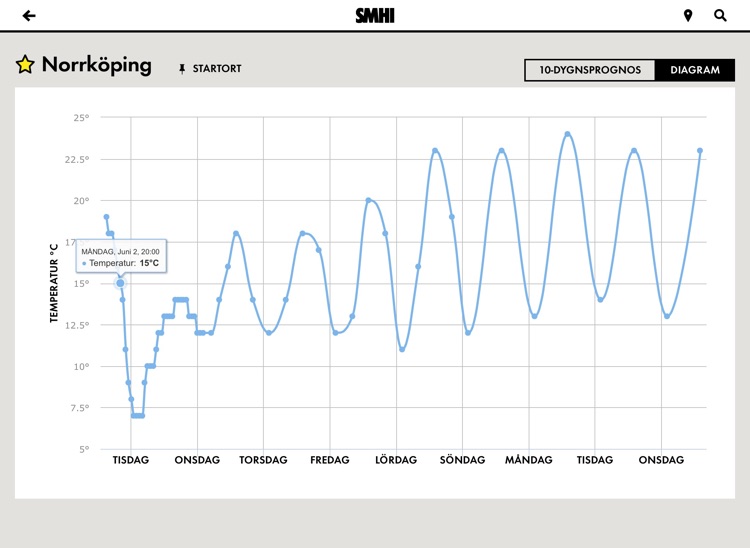Image resolution: width=750 pixels, height=548 pixels.
Task: Click the 5° y-axis label
Action: (84, 449)
